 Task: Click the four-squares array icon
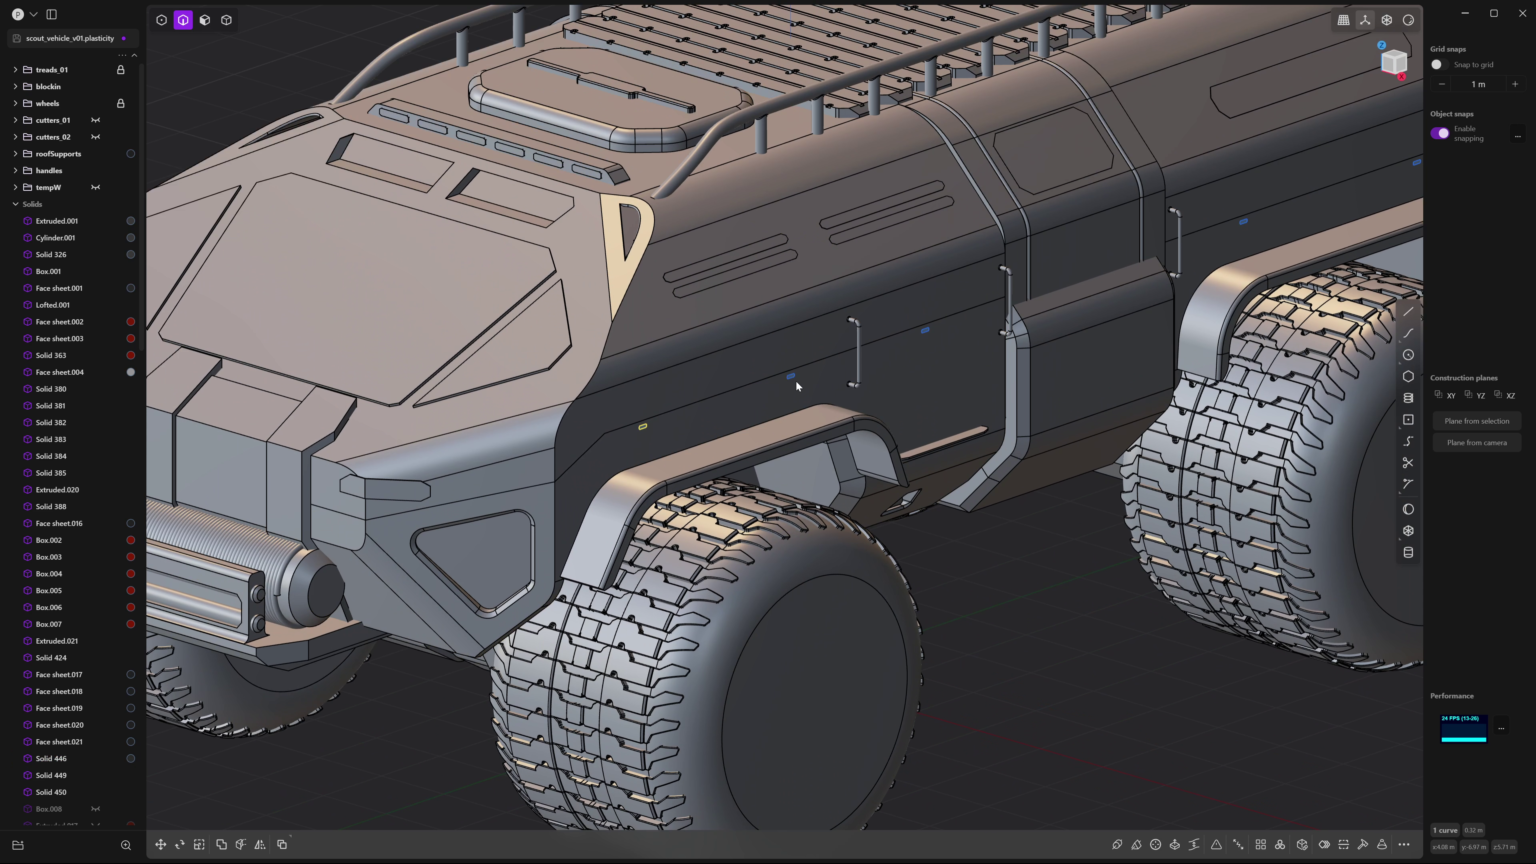coord(1260,845)
